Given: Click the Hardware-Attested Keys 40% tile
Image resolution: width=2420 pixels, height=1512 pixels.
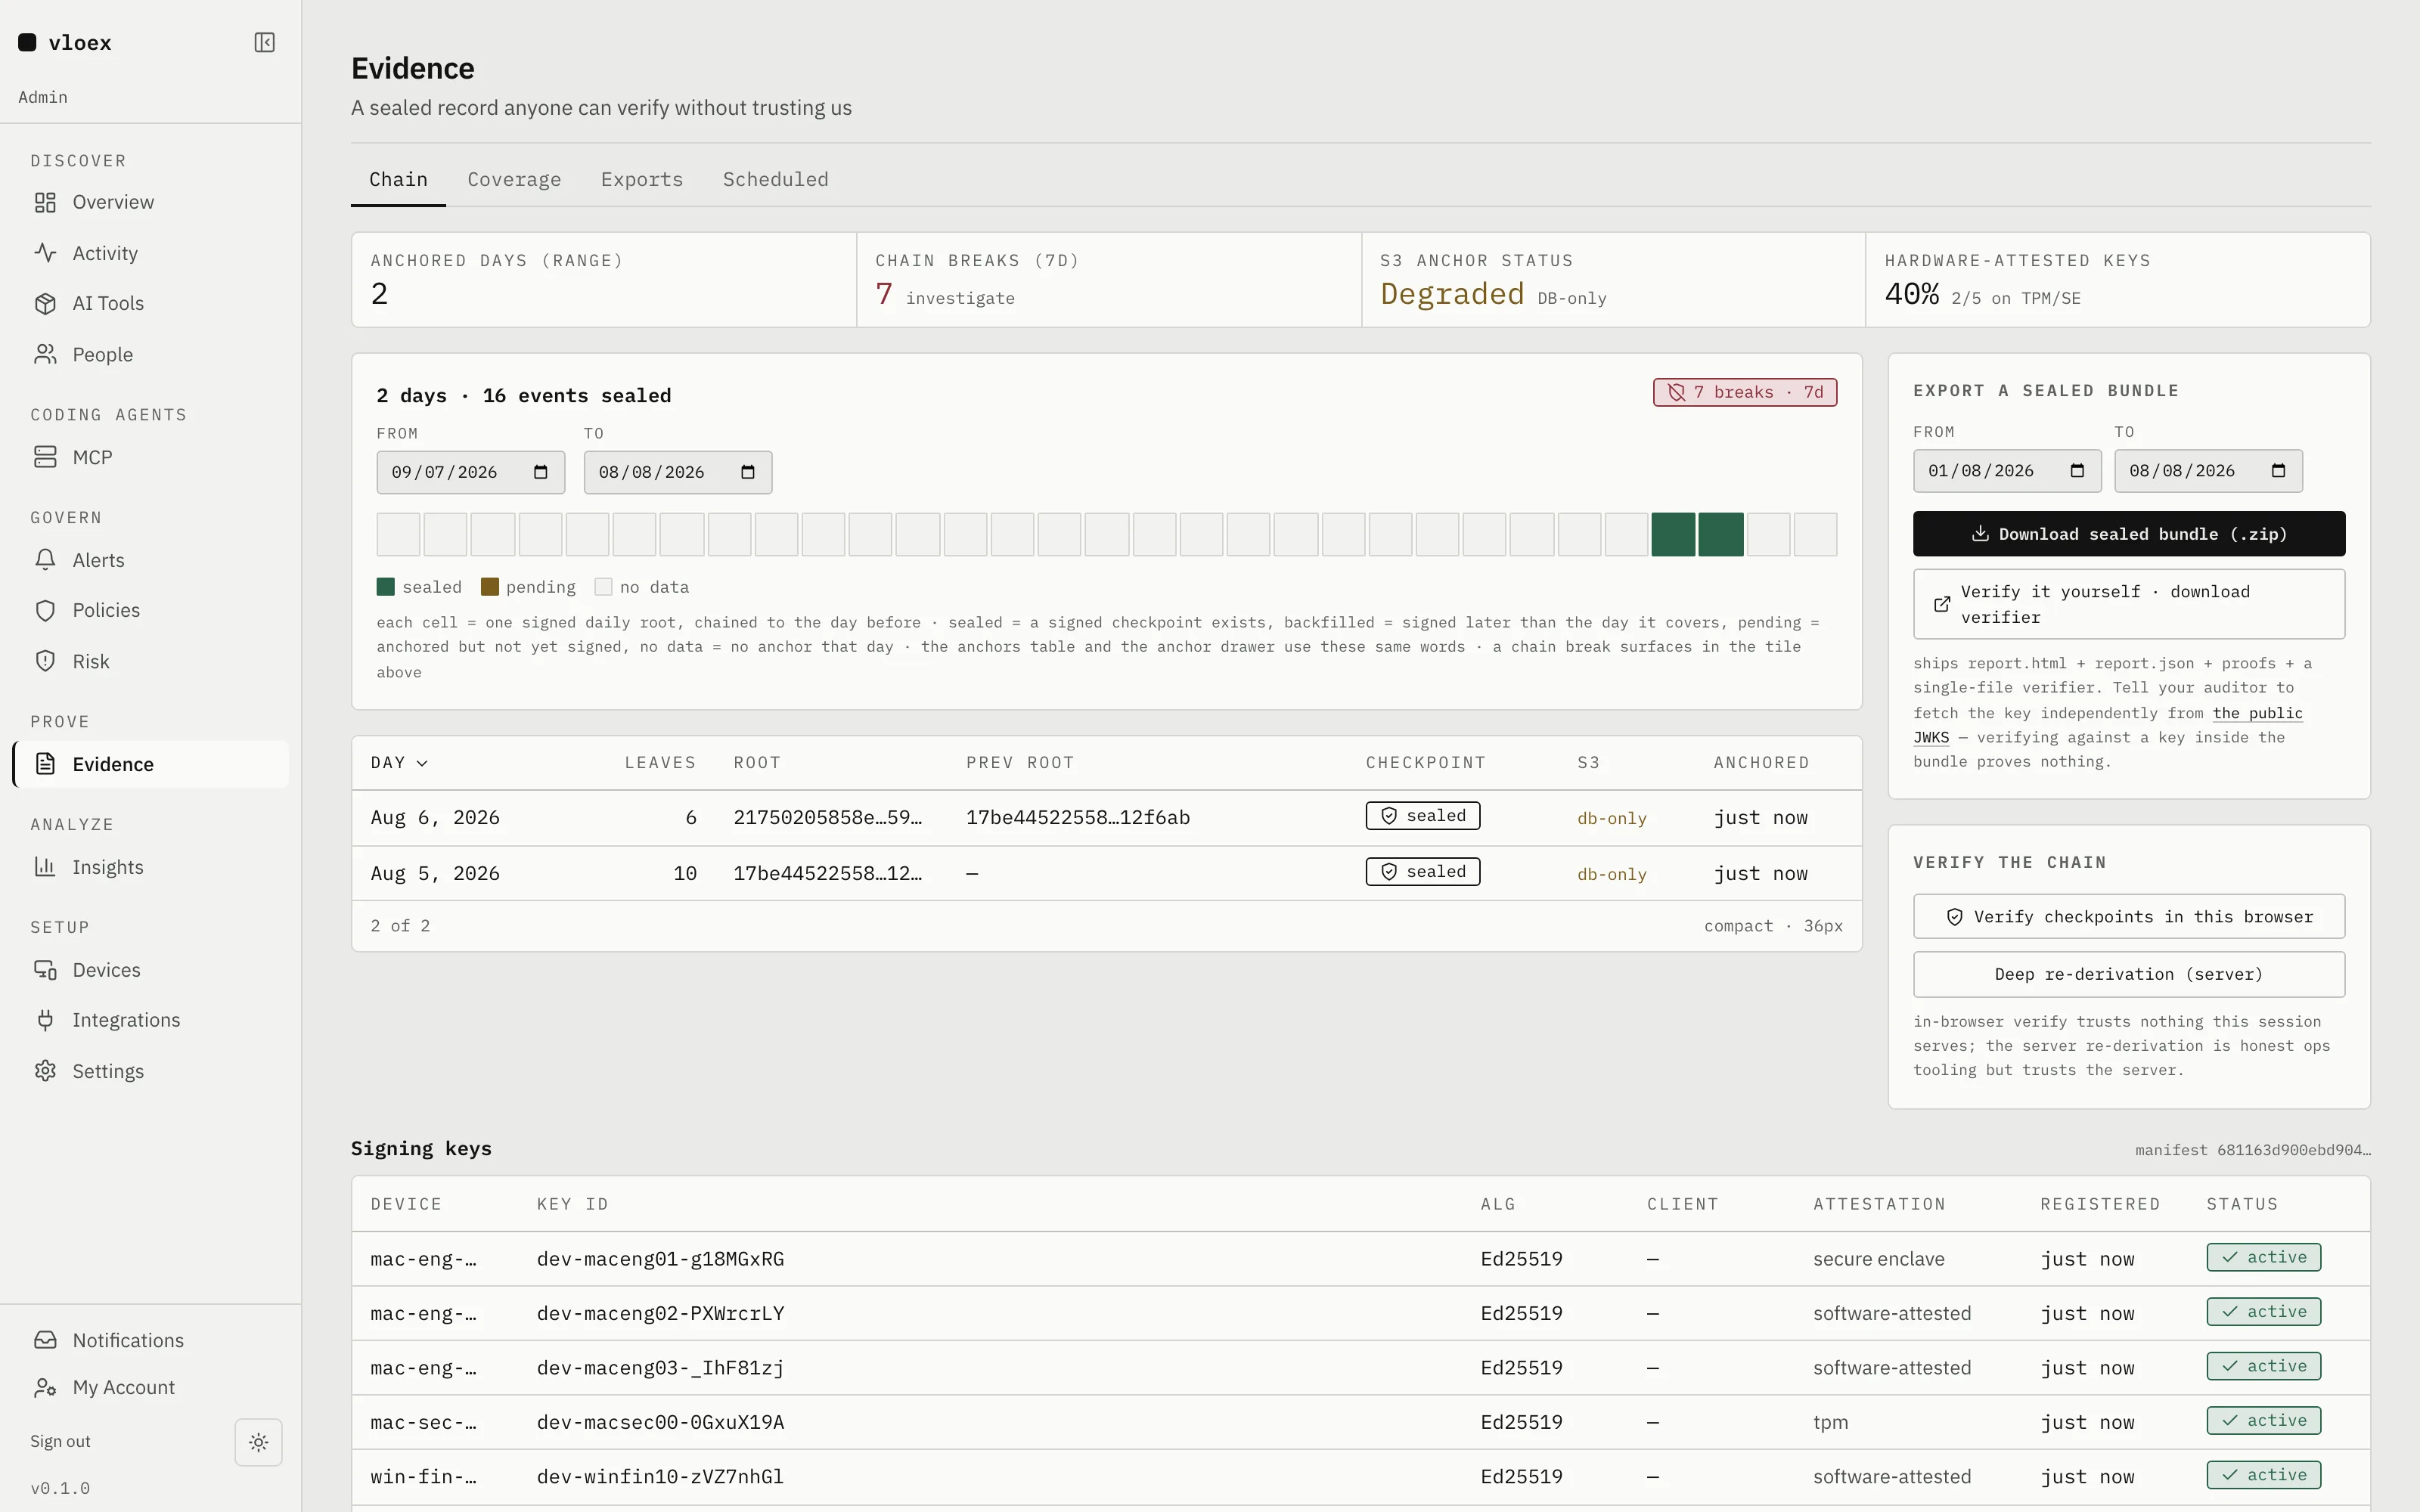Looking at the screenshot, I should [2118, 280].
